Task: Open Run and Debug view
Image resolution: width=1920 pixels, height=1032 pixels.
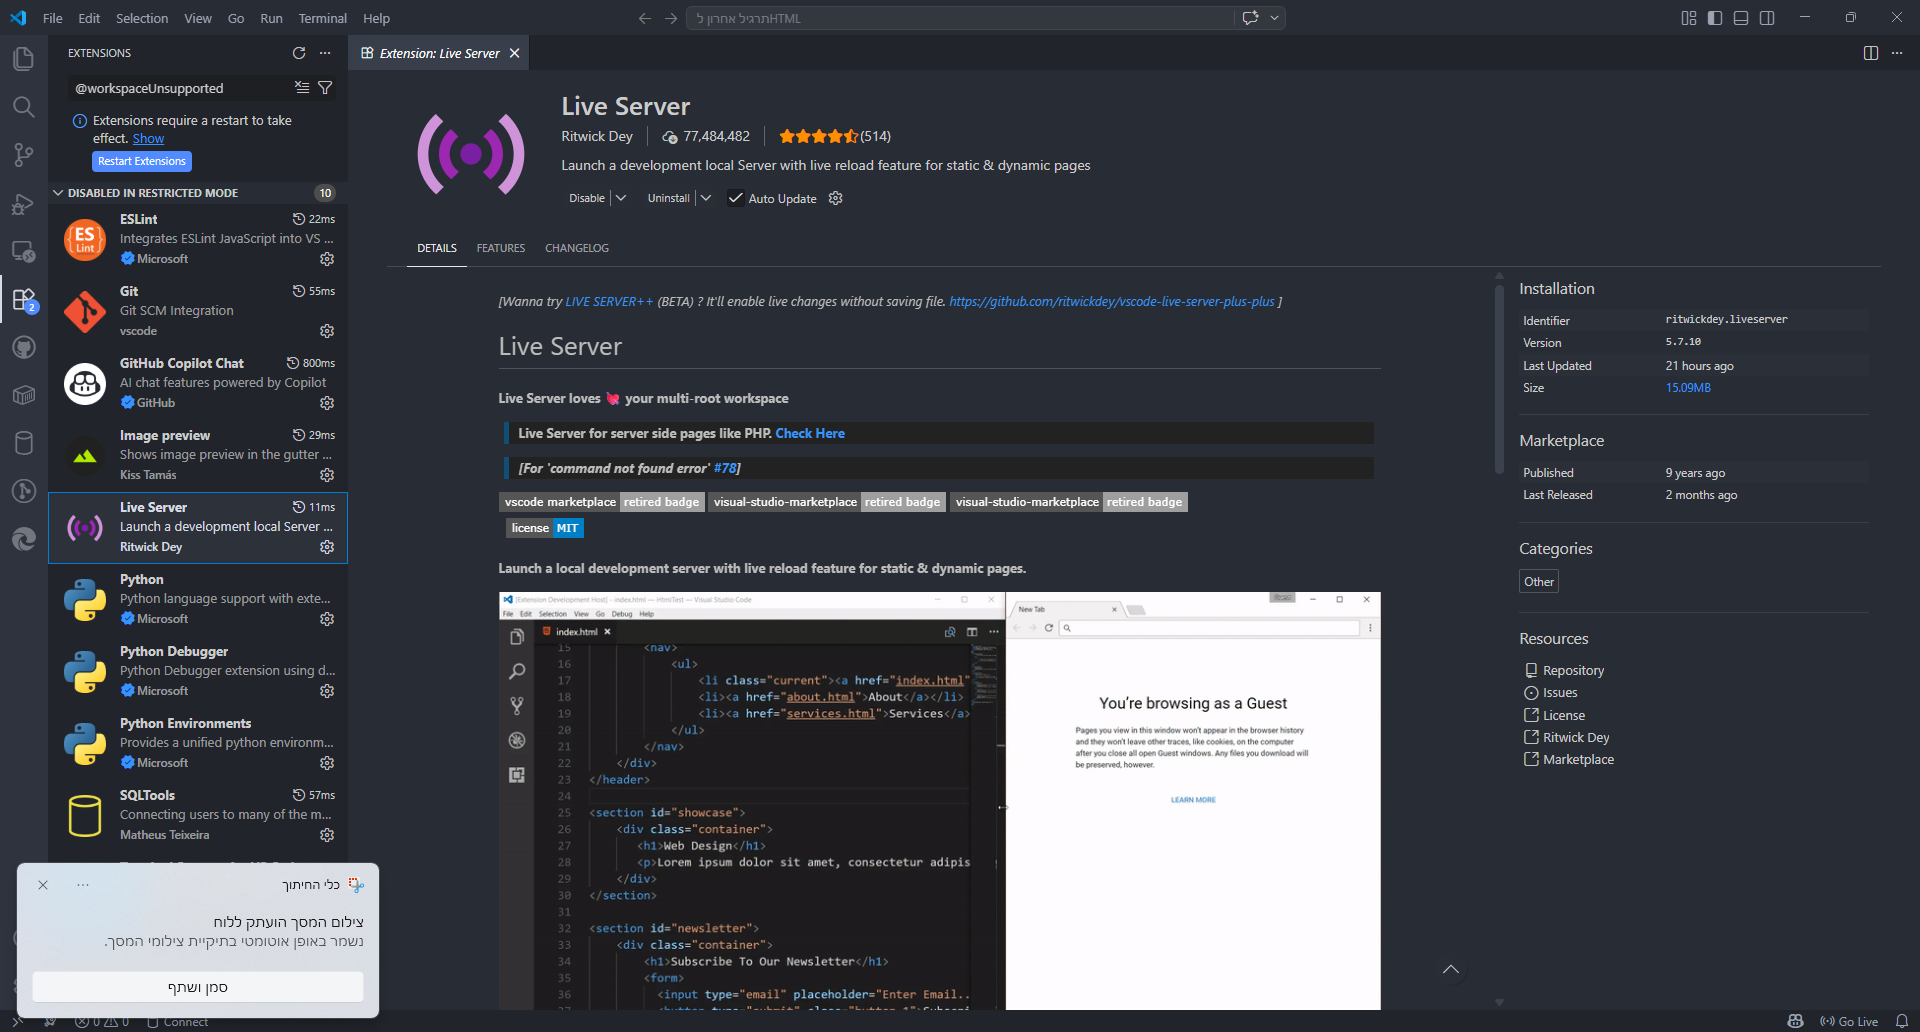Action: click(23, 204)
